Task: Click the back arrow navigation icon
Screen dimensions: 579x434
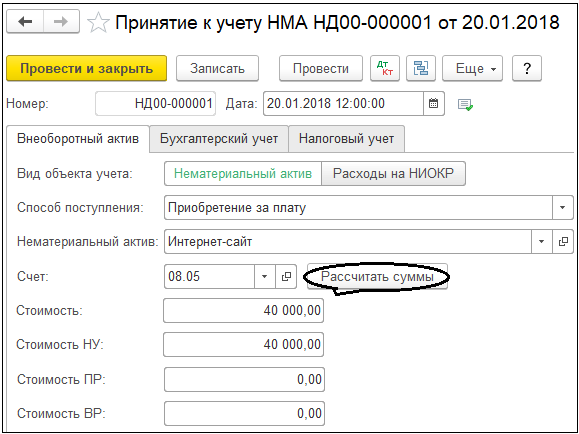Action: [x=25, y=22]
